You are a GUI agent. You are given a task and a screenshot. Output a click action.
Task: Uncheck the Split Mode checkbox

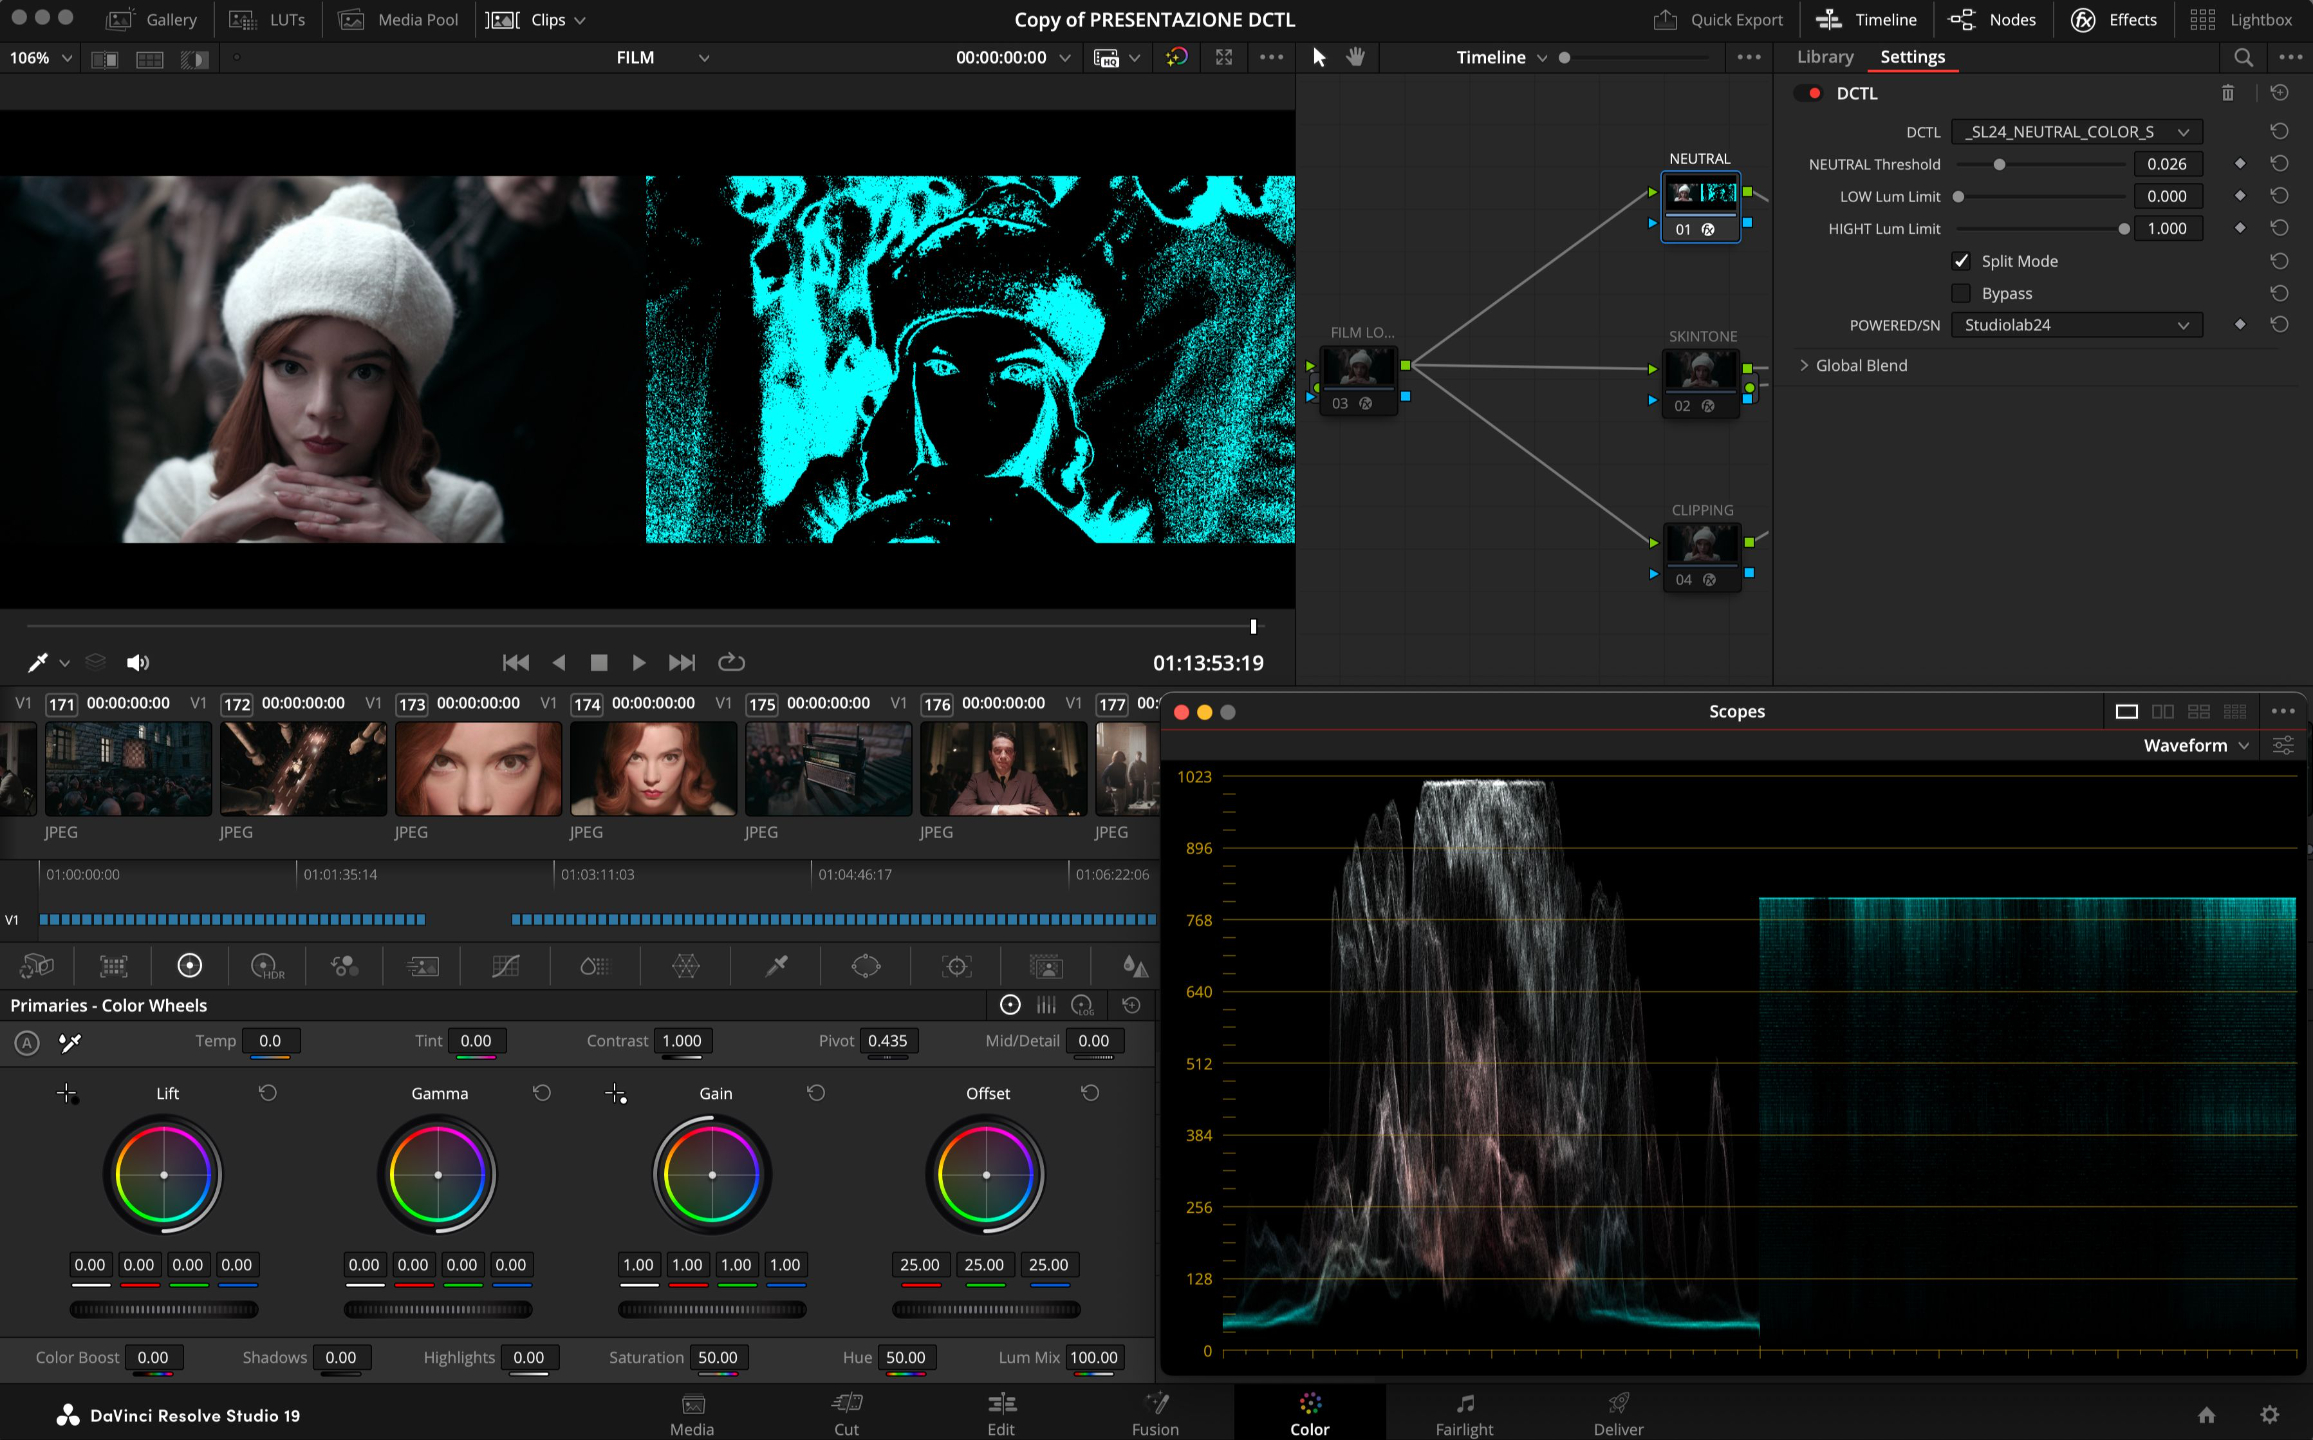(x=1961, y=261)
